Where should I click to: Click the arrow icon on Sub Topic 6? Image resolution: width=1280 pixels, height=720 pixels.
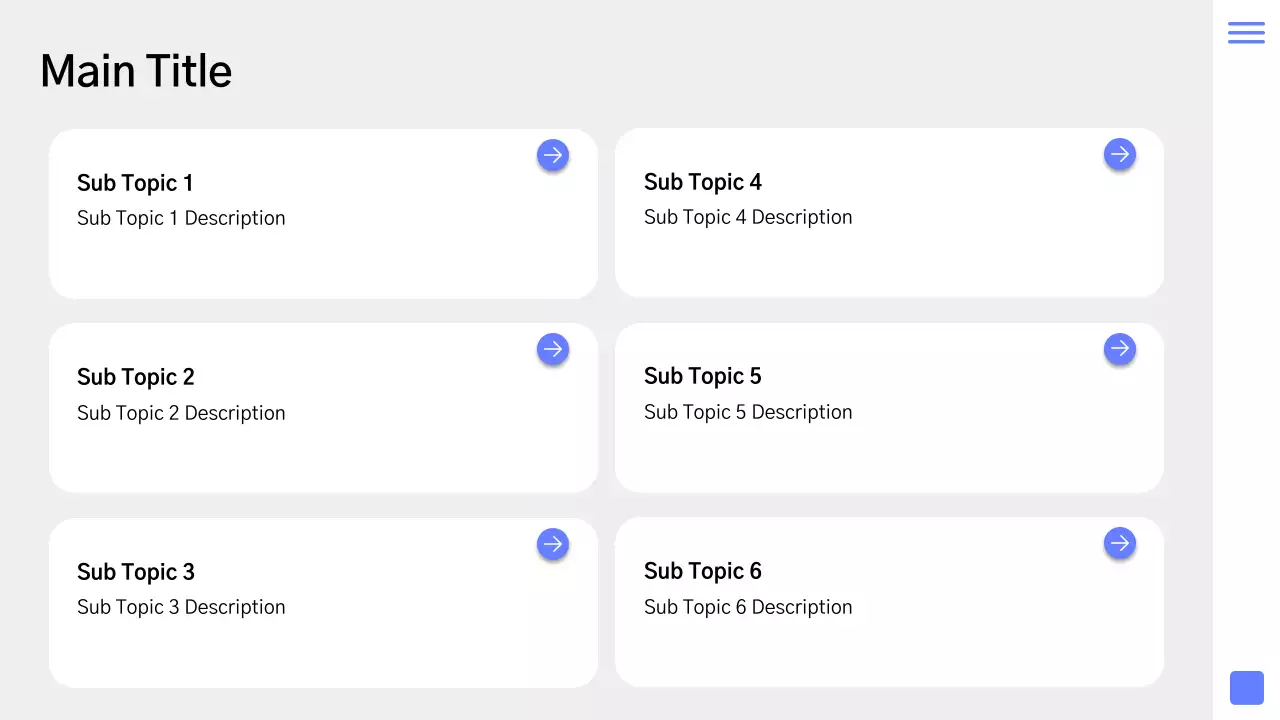pos(1120,543)
